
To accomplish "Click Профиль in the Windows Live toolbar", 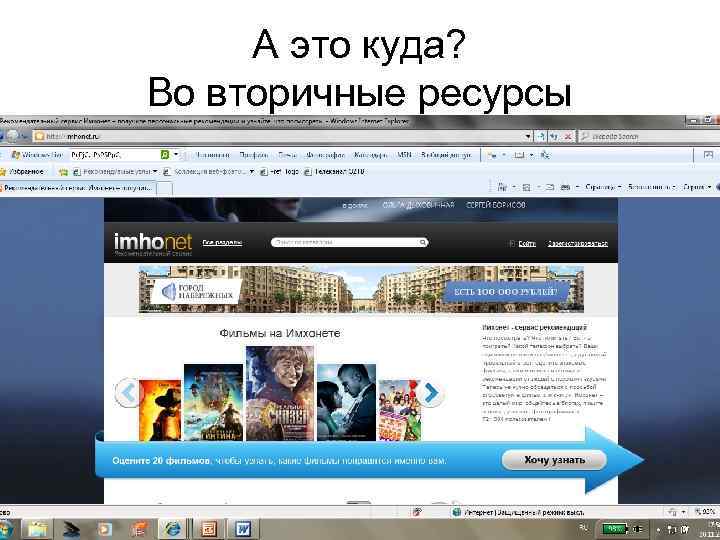I will [x=253, y=155].
